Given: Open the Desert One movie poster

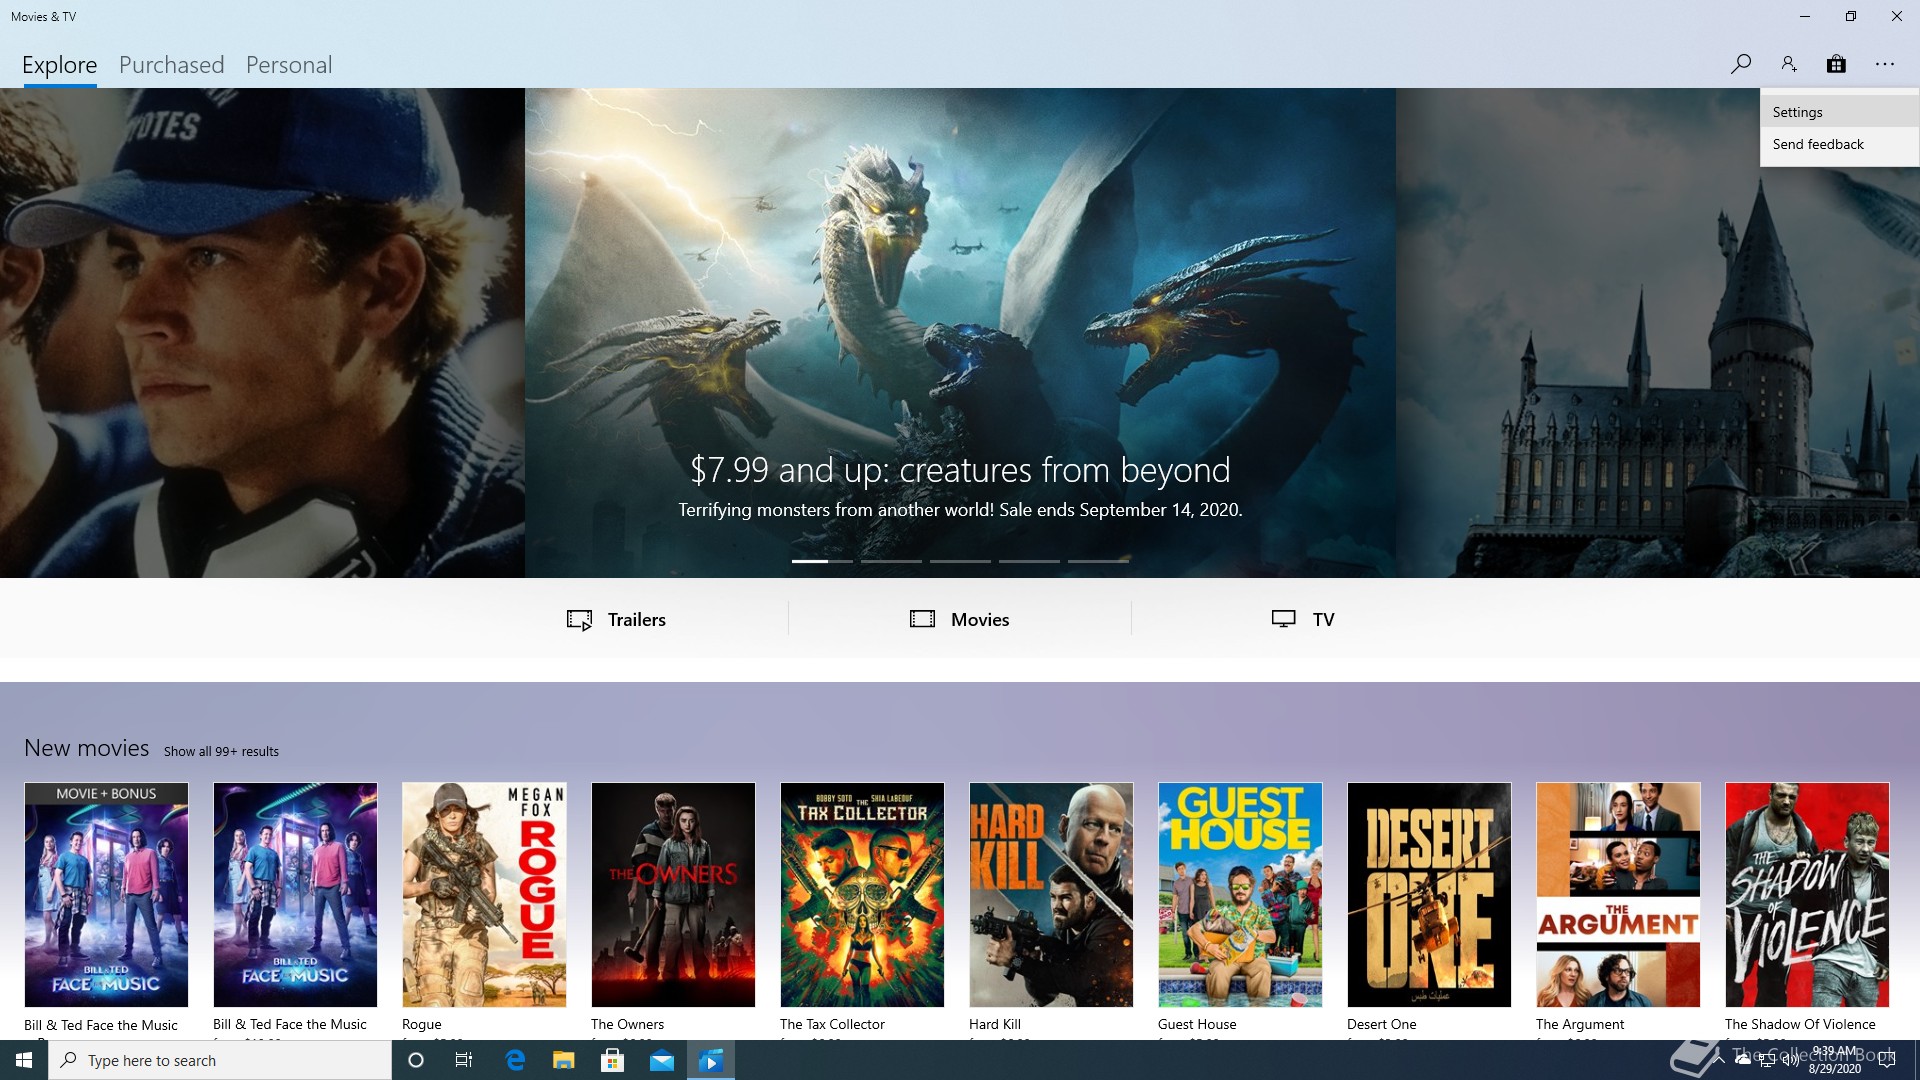Looking at the screenshot, I should (x=1429, y=895).
